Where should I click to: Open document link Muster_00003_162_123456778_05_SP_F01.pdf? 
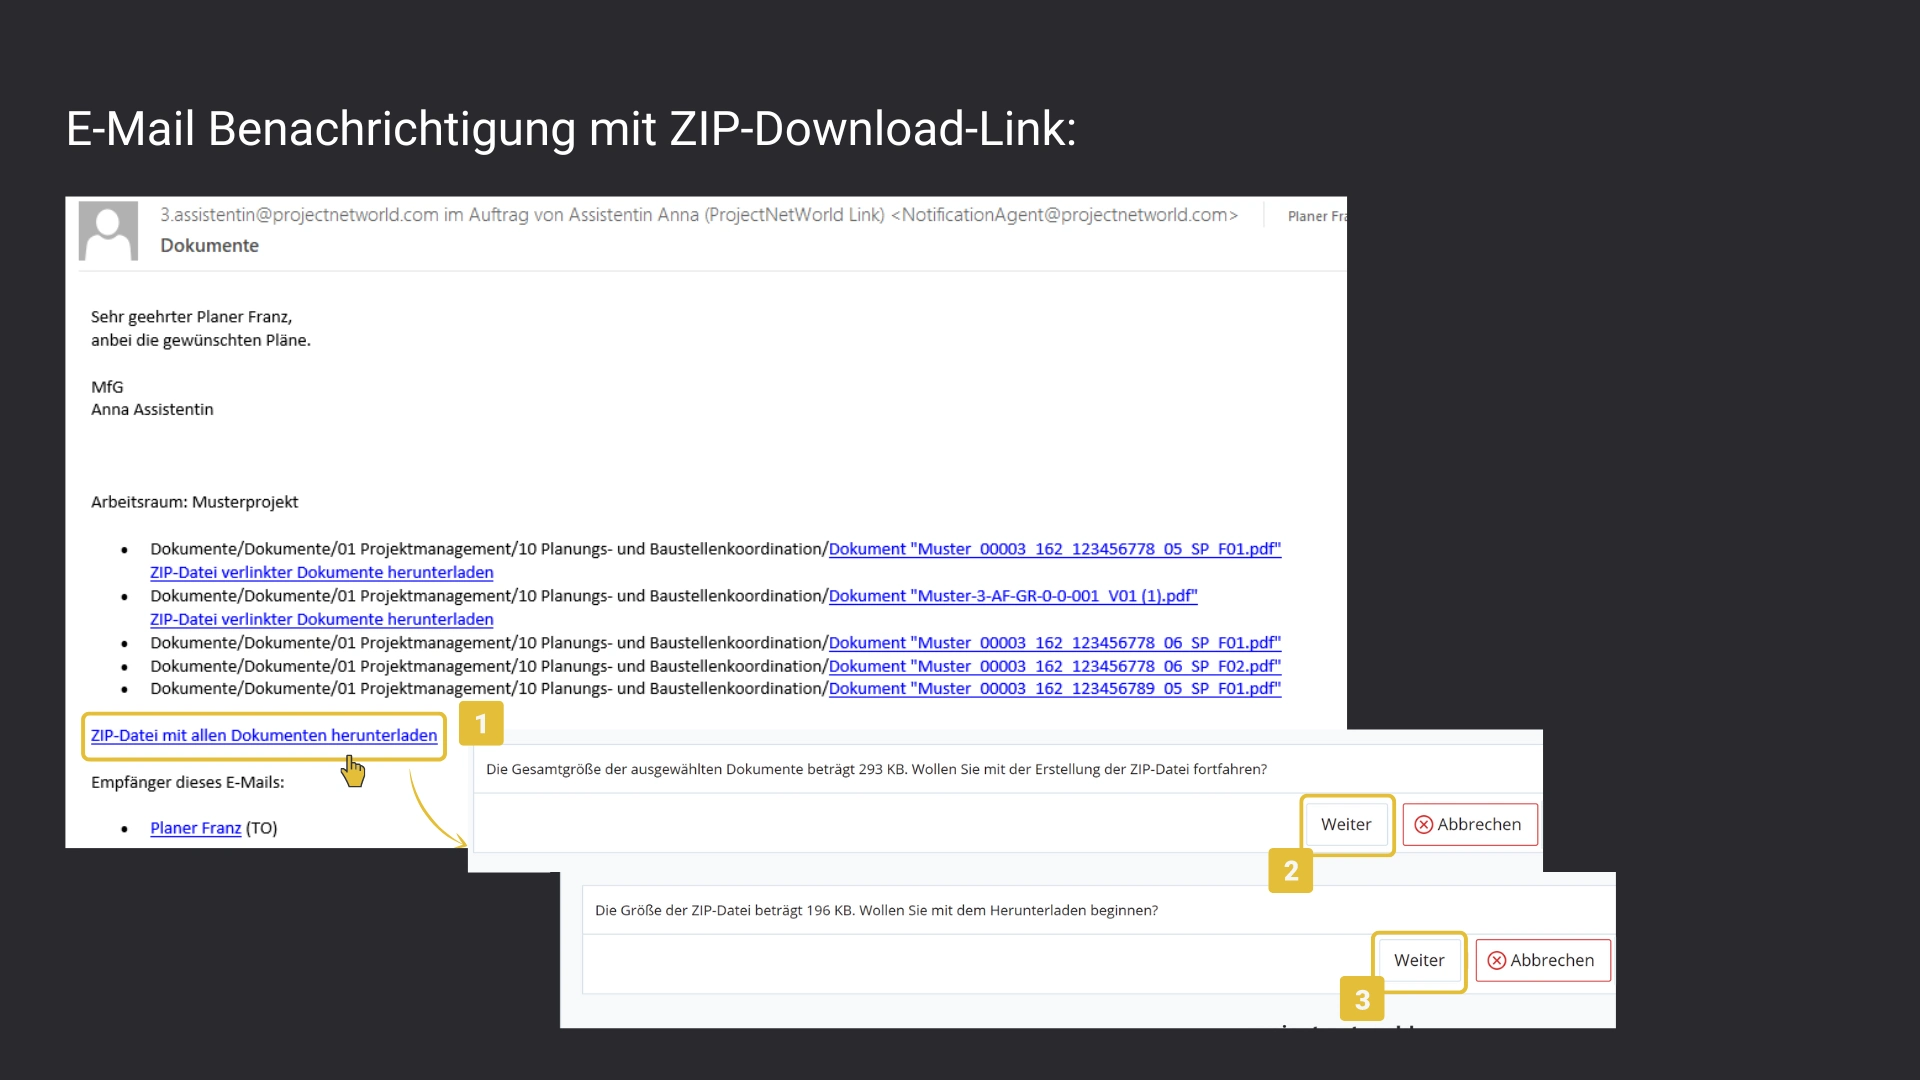click(x=1054, y=549)
